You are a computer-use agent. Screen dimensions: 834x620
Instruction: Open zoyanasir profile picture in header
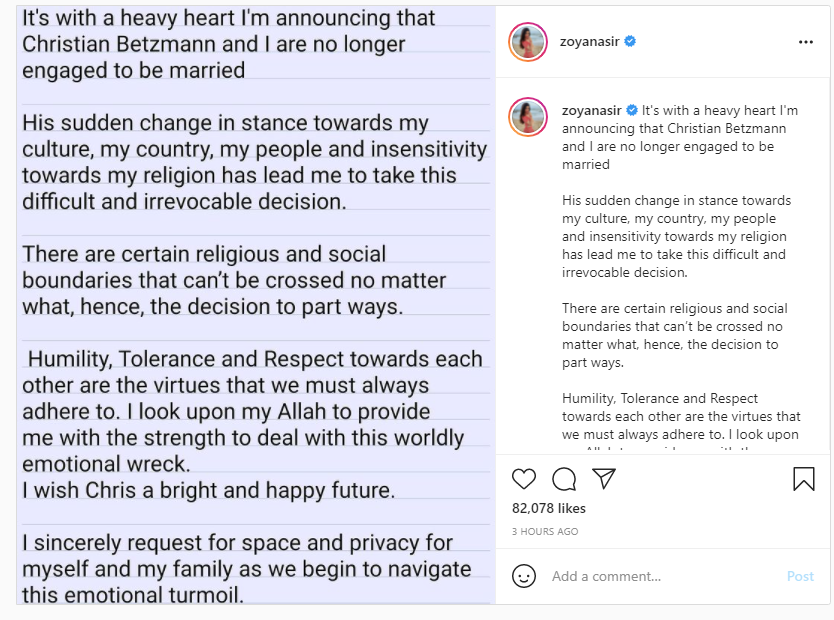tap(528, 42)
